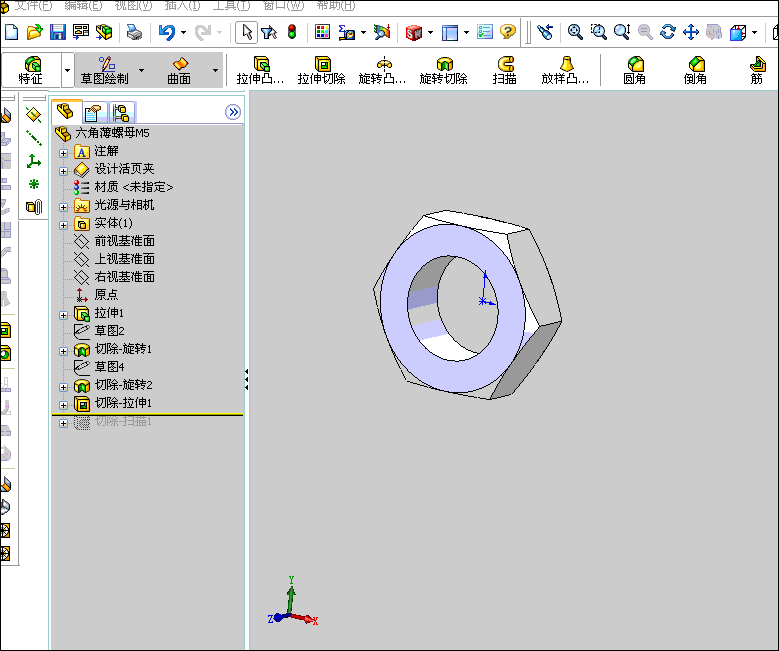The width and height of the screenshot is (779, 651).
Task: Click the panel expand double-chevron button
Action: coord(233,112)
